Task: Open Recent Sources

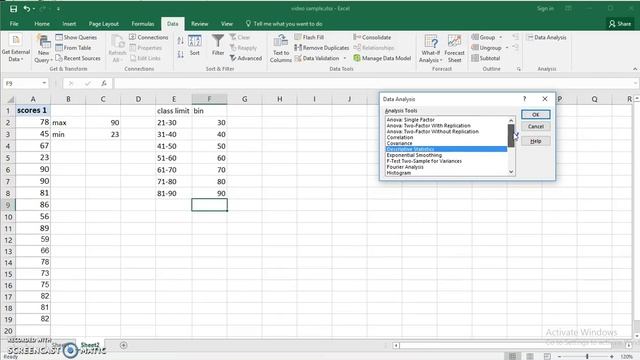Action: (78, 58)
